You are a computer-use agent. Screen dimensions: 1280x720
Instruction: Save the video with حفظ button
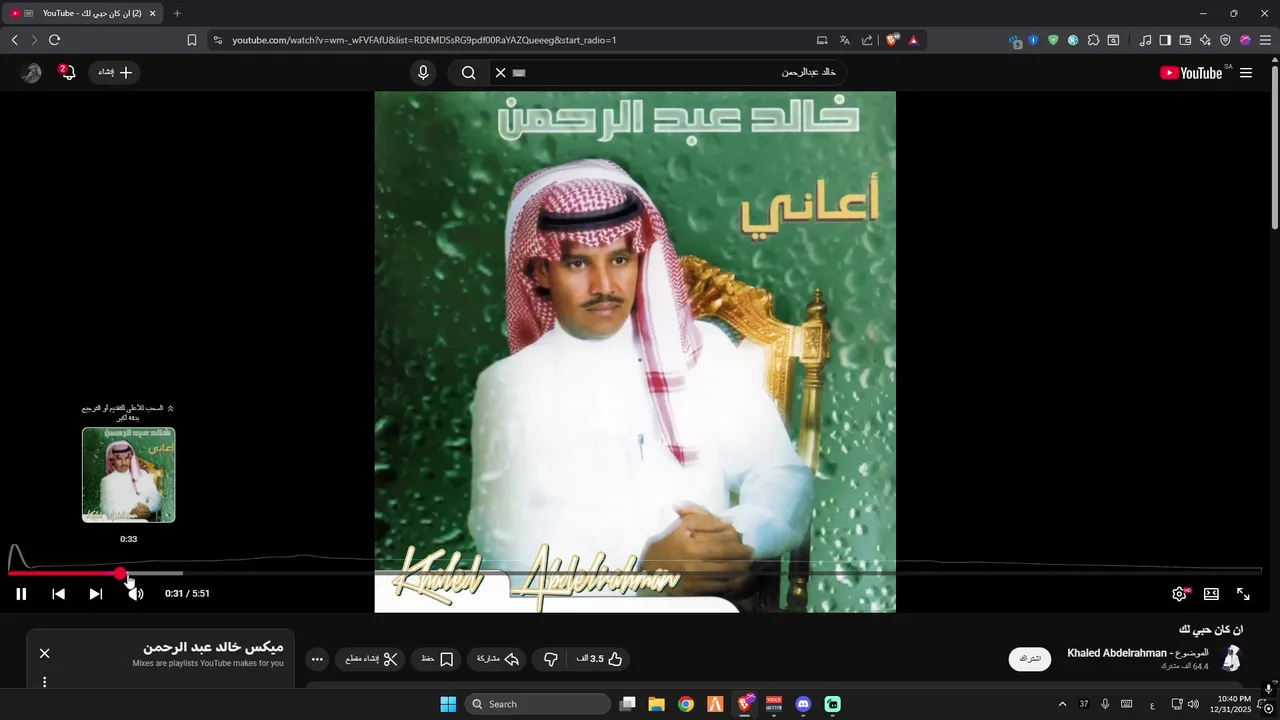pos(437,659)
